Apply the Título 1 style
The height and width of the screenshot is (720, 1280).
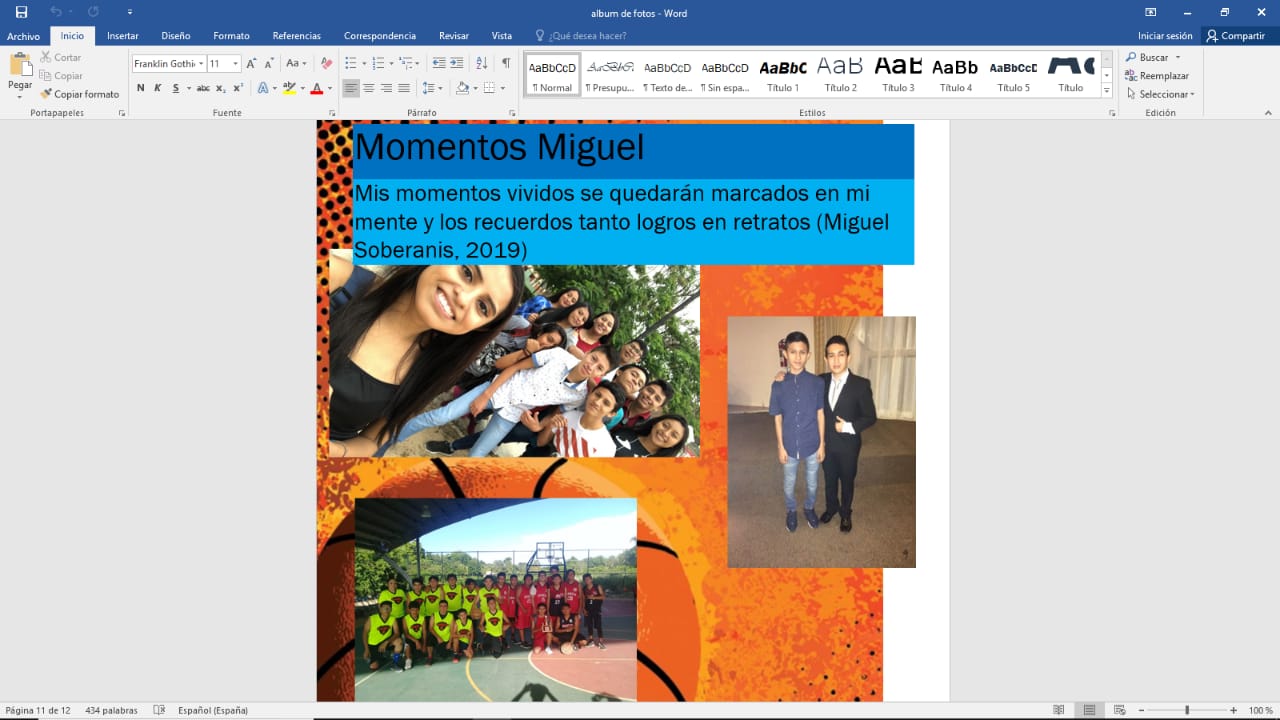[x=783, y=75]
